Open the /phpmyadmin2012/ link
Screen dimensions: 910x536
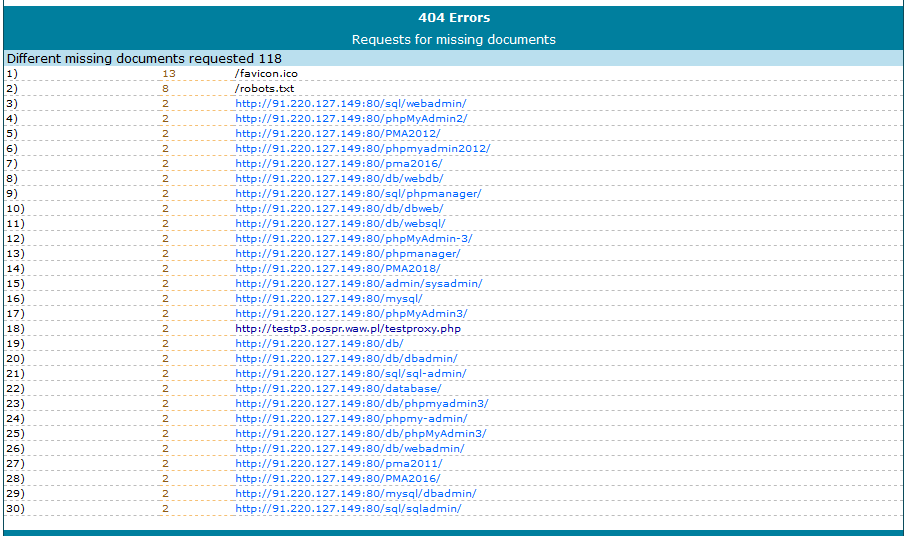pos(363,149)
